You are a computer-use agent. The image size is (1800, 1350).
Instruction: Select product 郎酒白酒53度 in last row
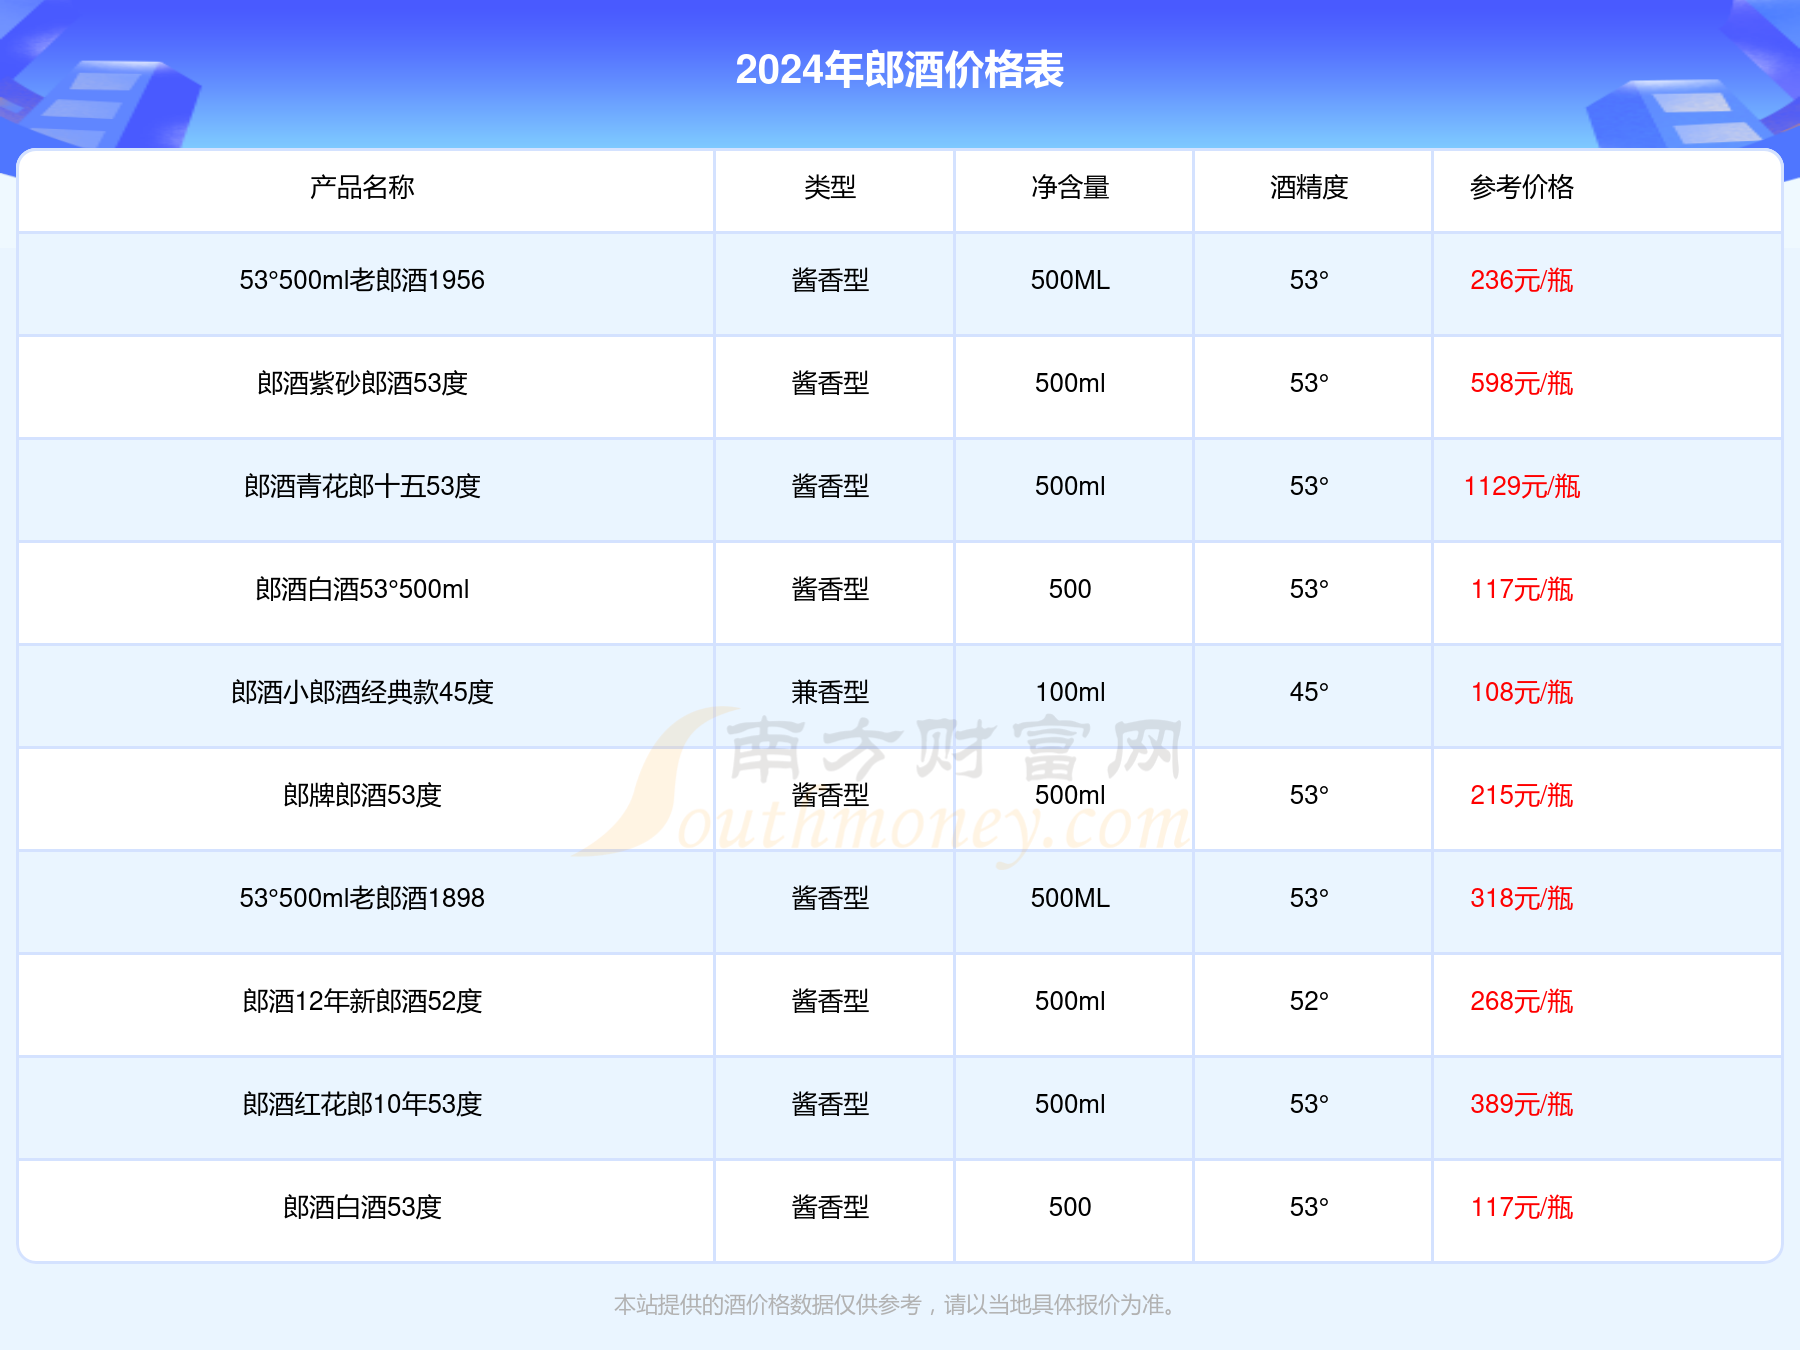click(362, 1207)
